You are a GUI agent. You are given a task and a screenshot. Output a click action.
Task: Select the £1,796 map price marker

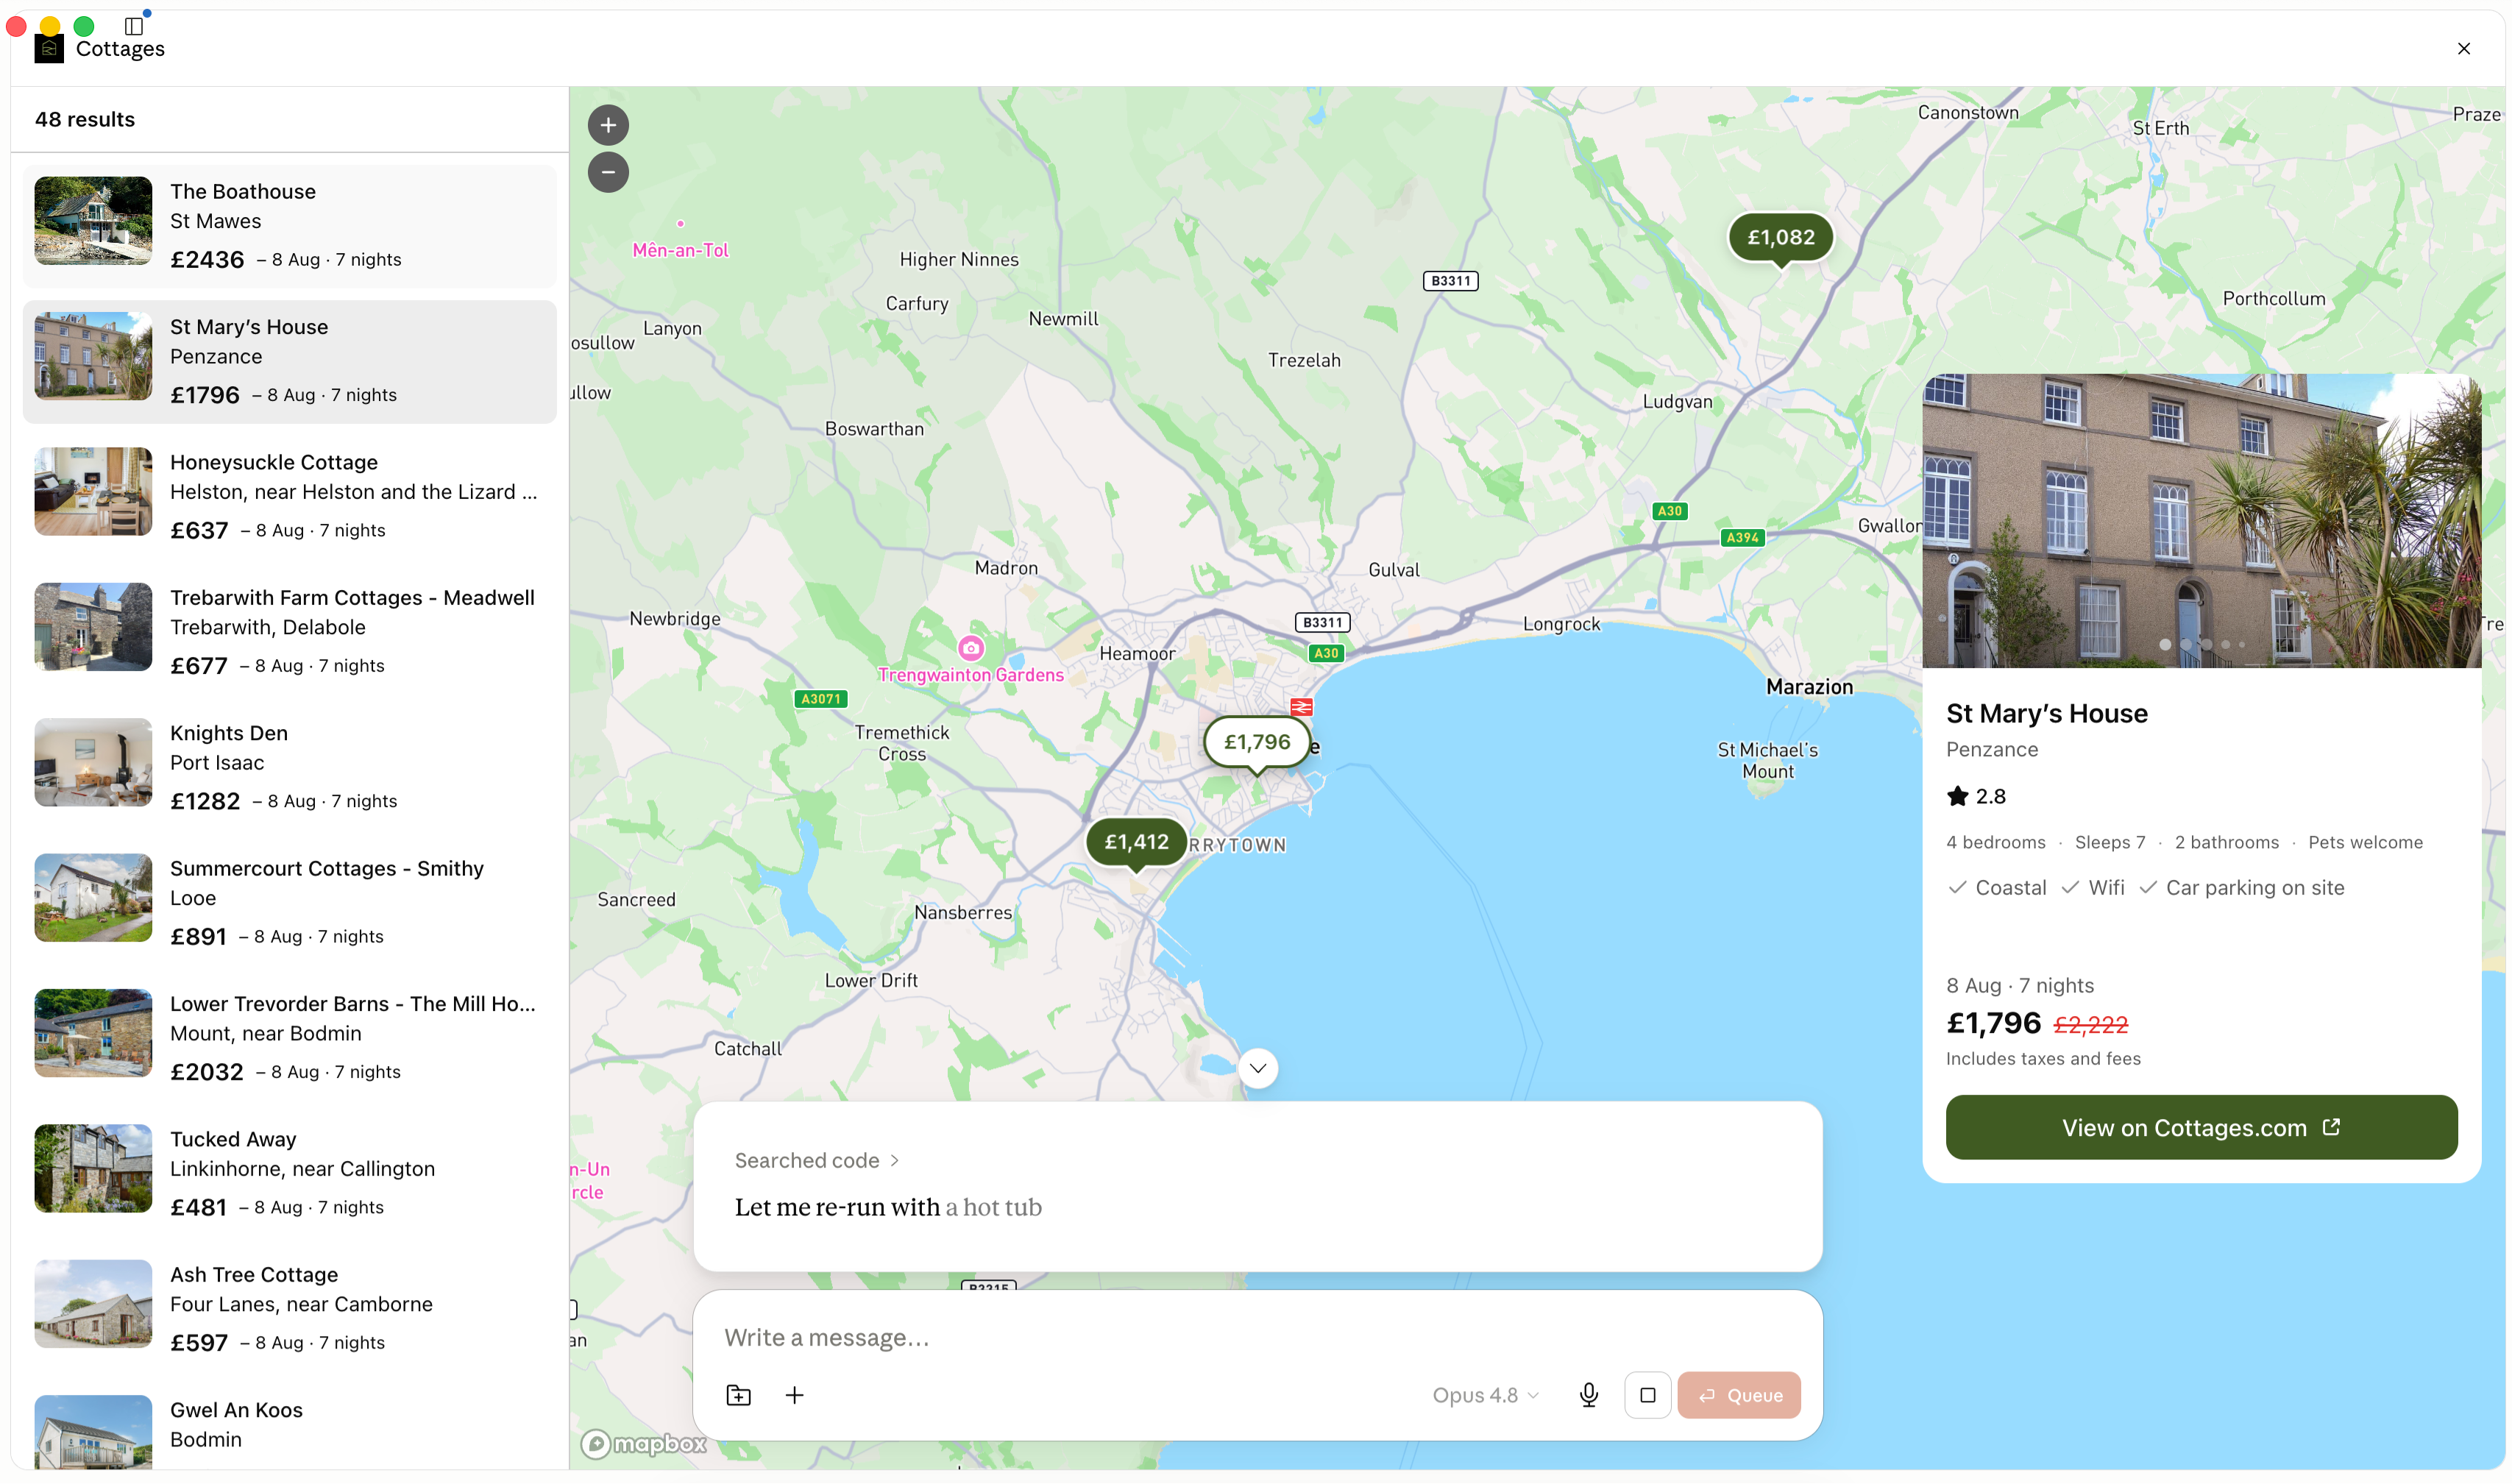pyautogui.click(x=1256, y=743)
